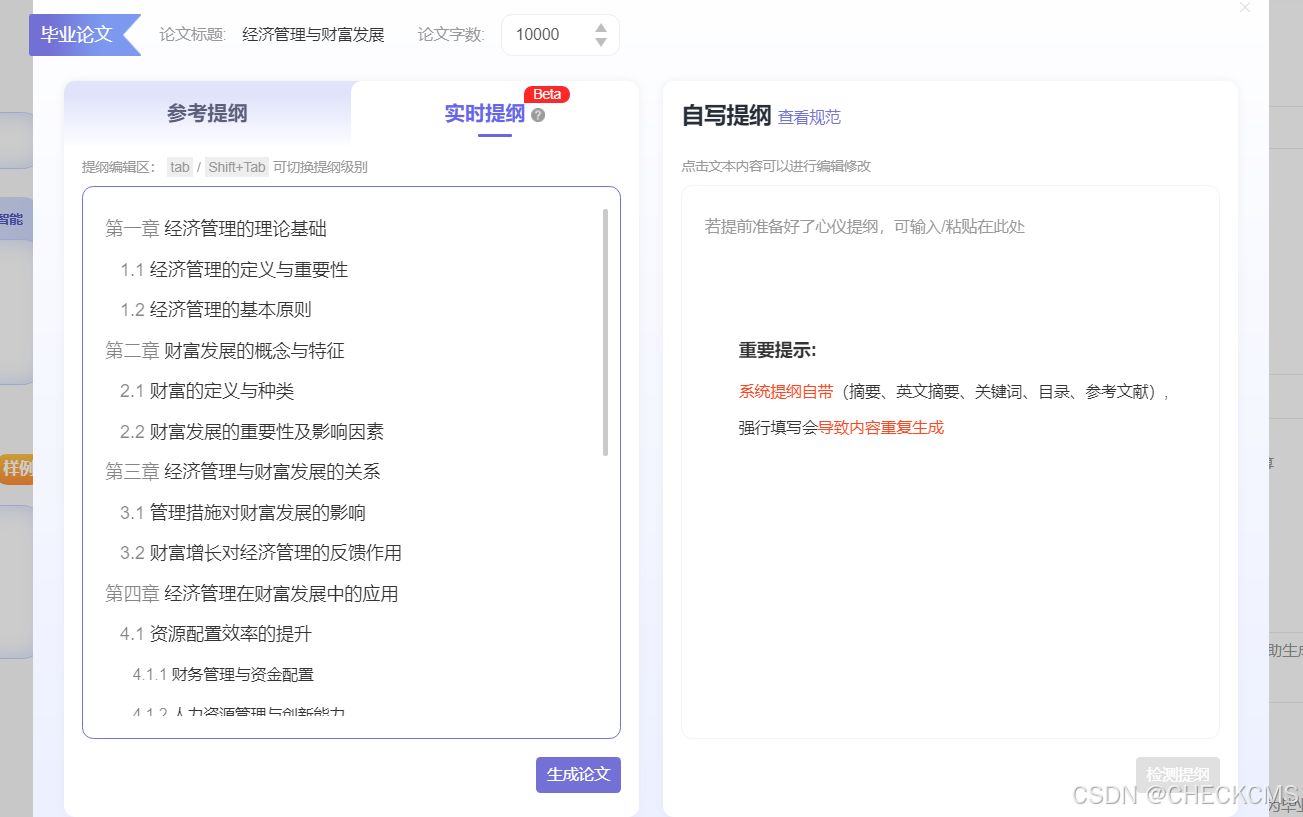Click the hint 点击文本内容可以进行编辑修改
The height and width of the screenshot is (817, 1303).
click(776, 166)
